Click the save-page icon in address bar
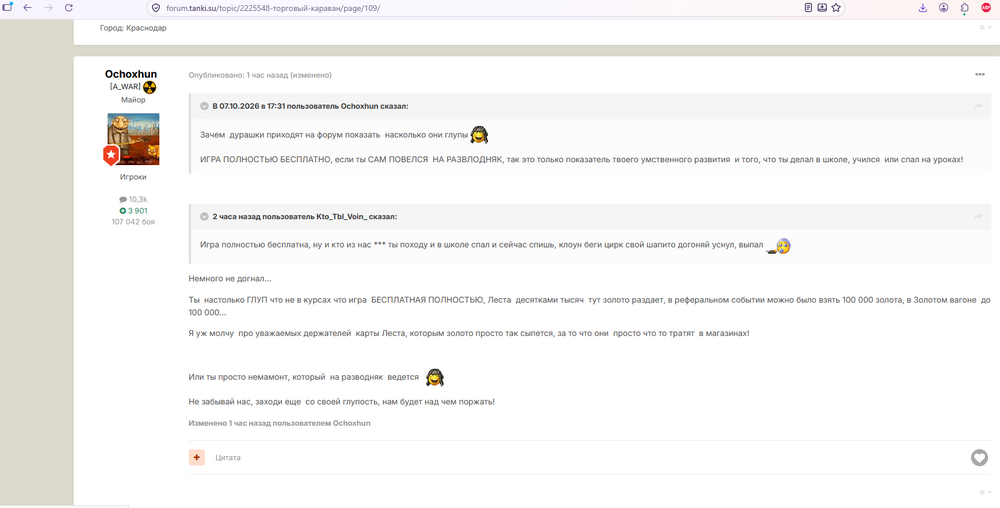The image size is (1000, 508). point(822,8)
